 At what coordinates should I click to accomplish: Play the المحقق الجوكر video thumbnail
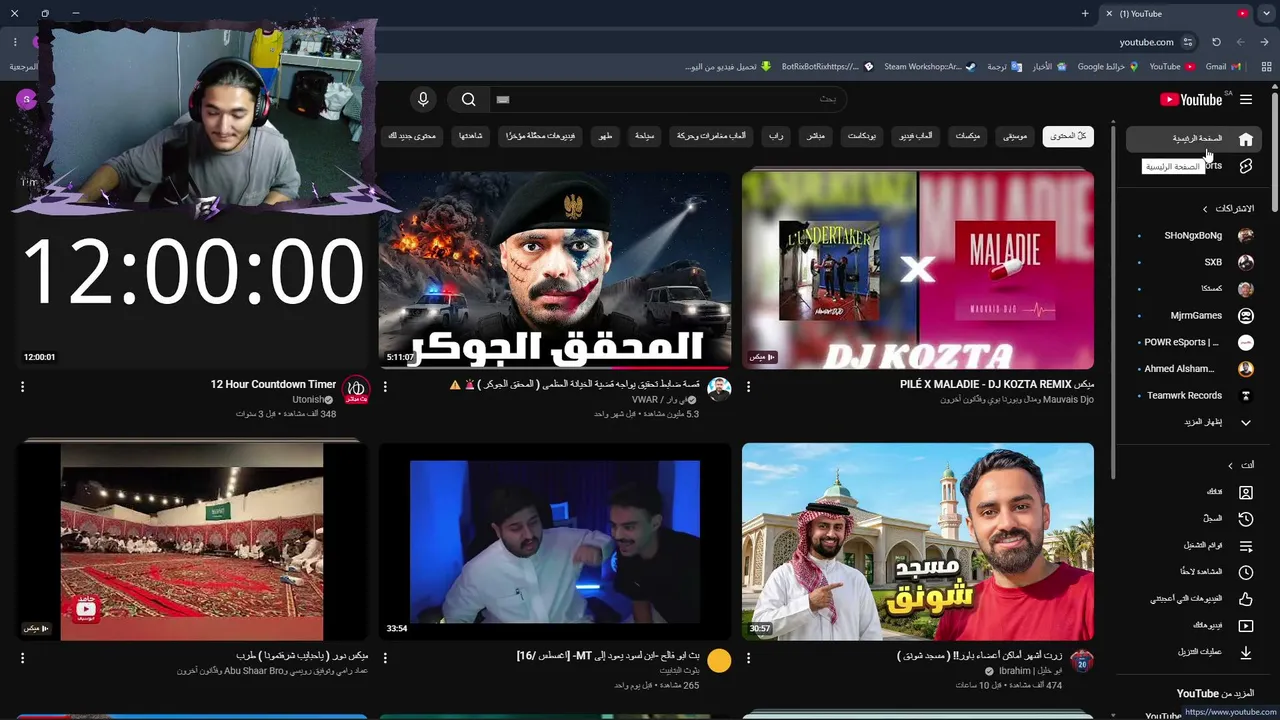point(555,270)
